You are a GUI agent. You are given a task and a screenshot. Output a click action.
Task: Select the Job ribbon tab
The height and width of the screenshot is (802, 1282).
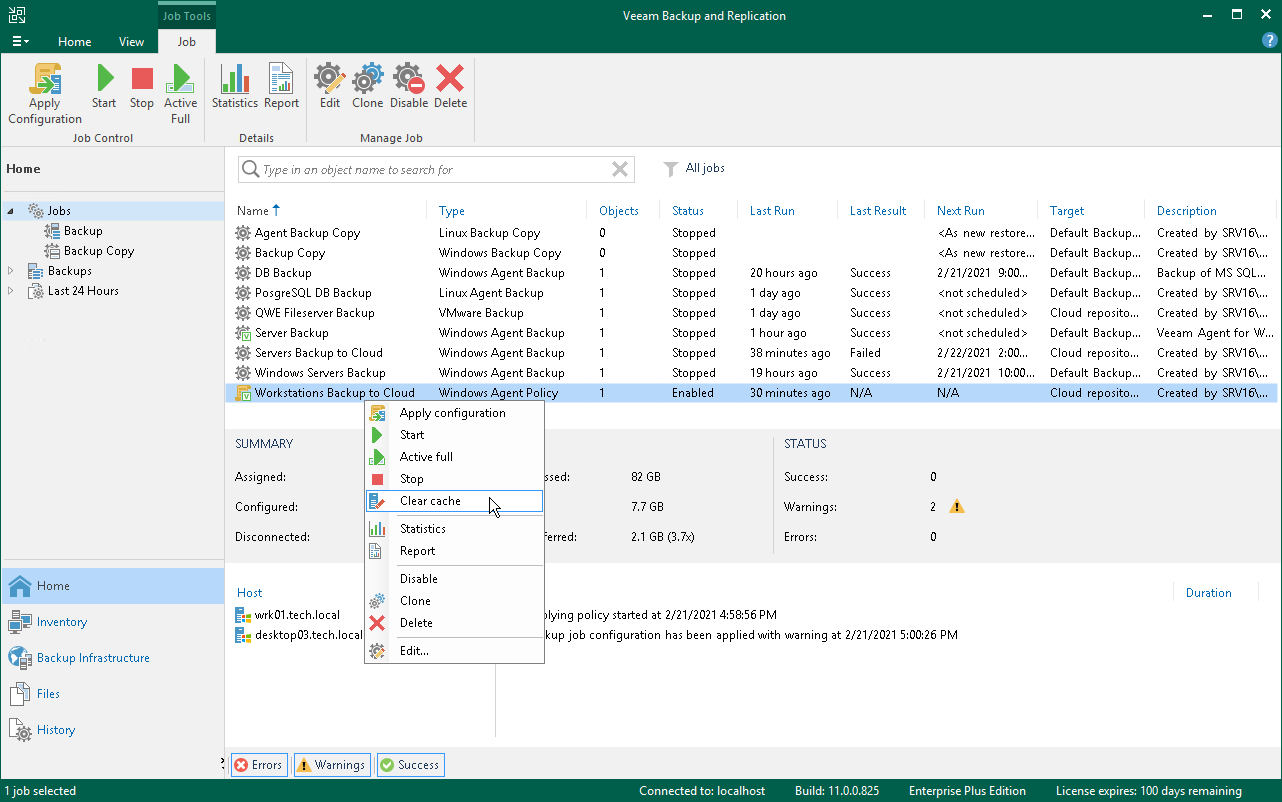[186, 42]
